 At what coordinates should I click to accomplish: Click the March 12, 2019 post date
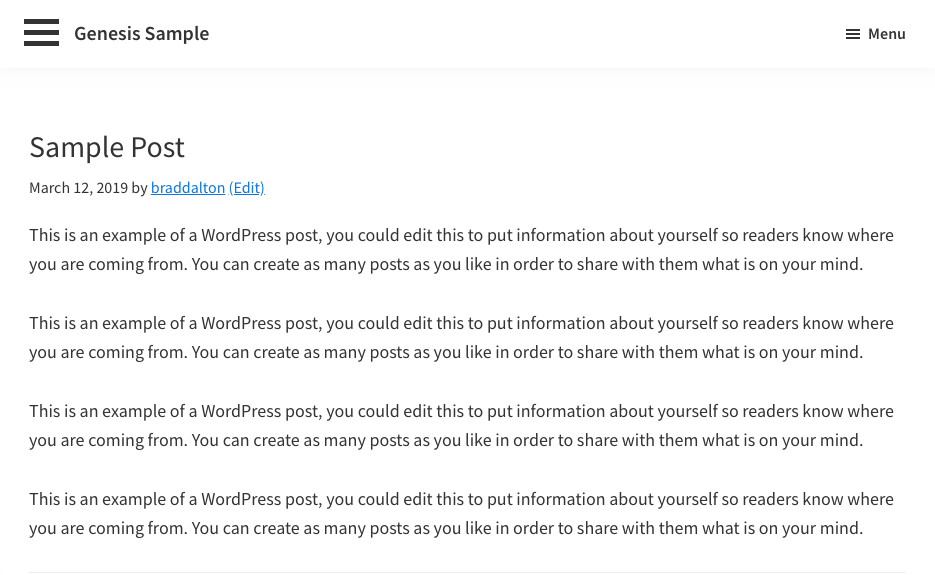click(x=78, y=188)
